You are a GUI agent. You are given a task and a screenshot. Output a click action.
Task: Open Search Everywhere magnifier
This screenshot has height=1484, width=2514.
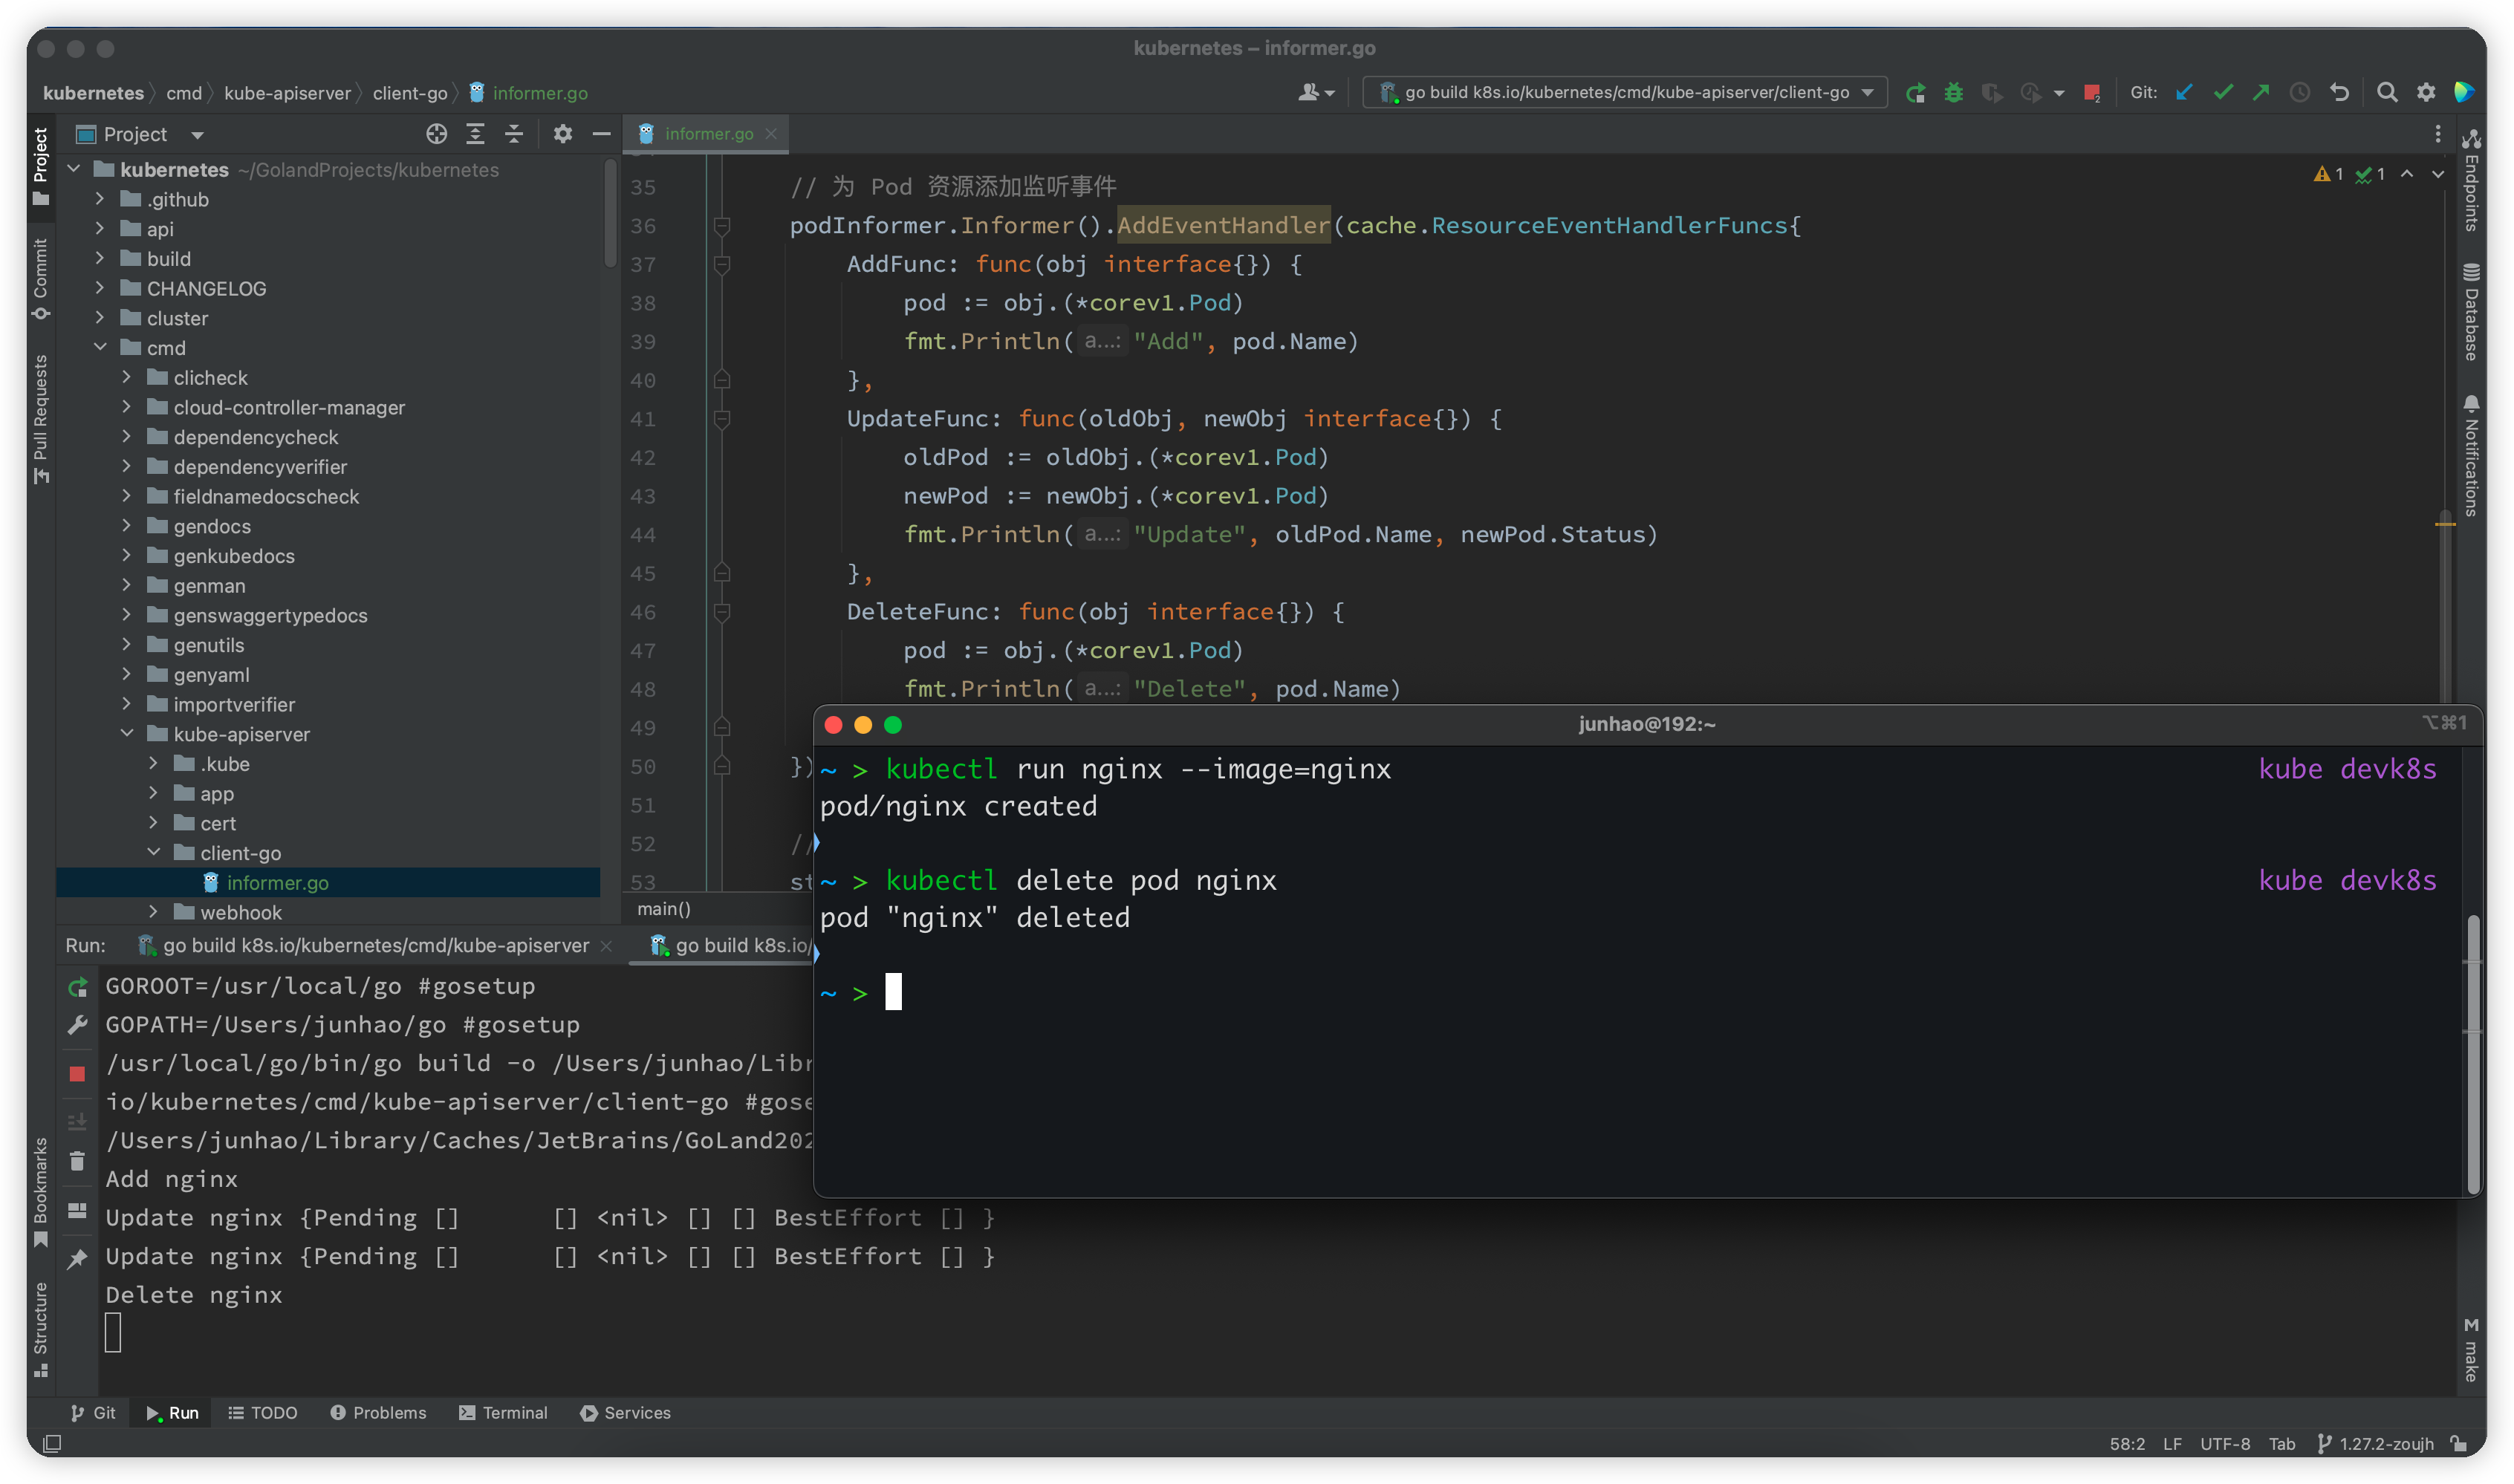[x=2387, y=93]
